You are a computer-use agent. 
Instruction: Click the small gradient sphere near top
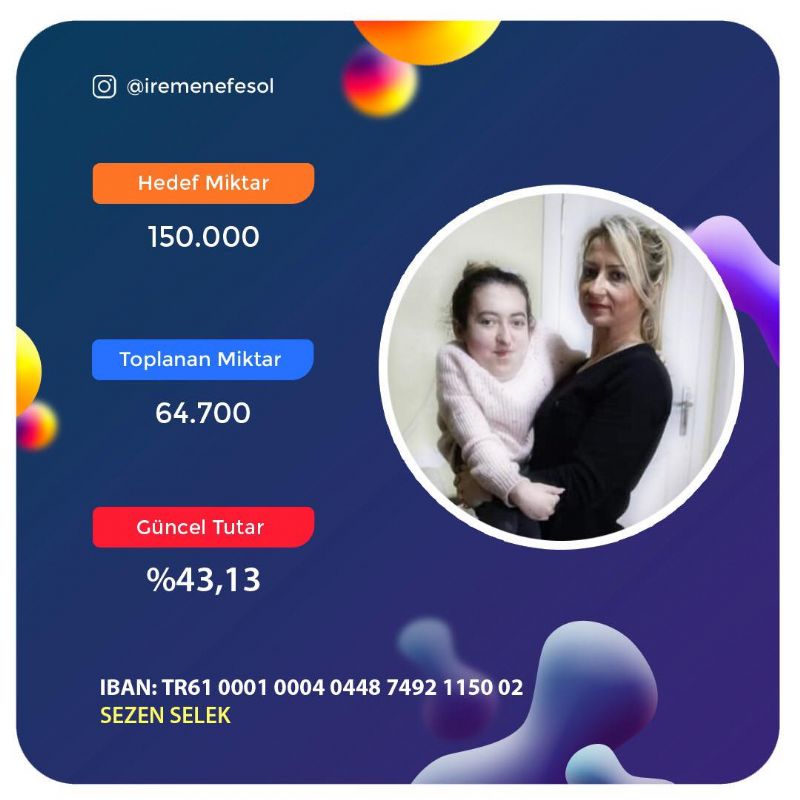380,82
